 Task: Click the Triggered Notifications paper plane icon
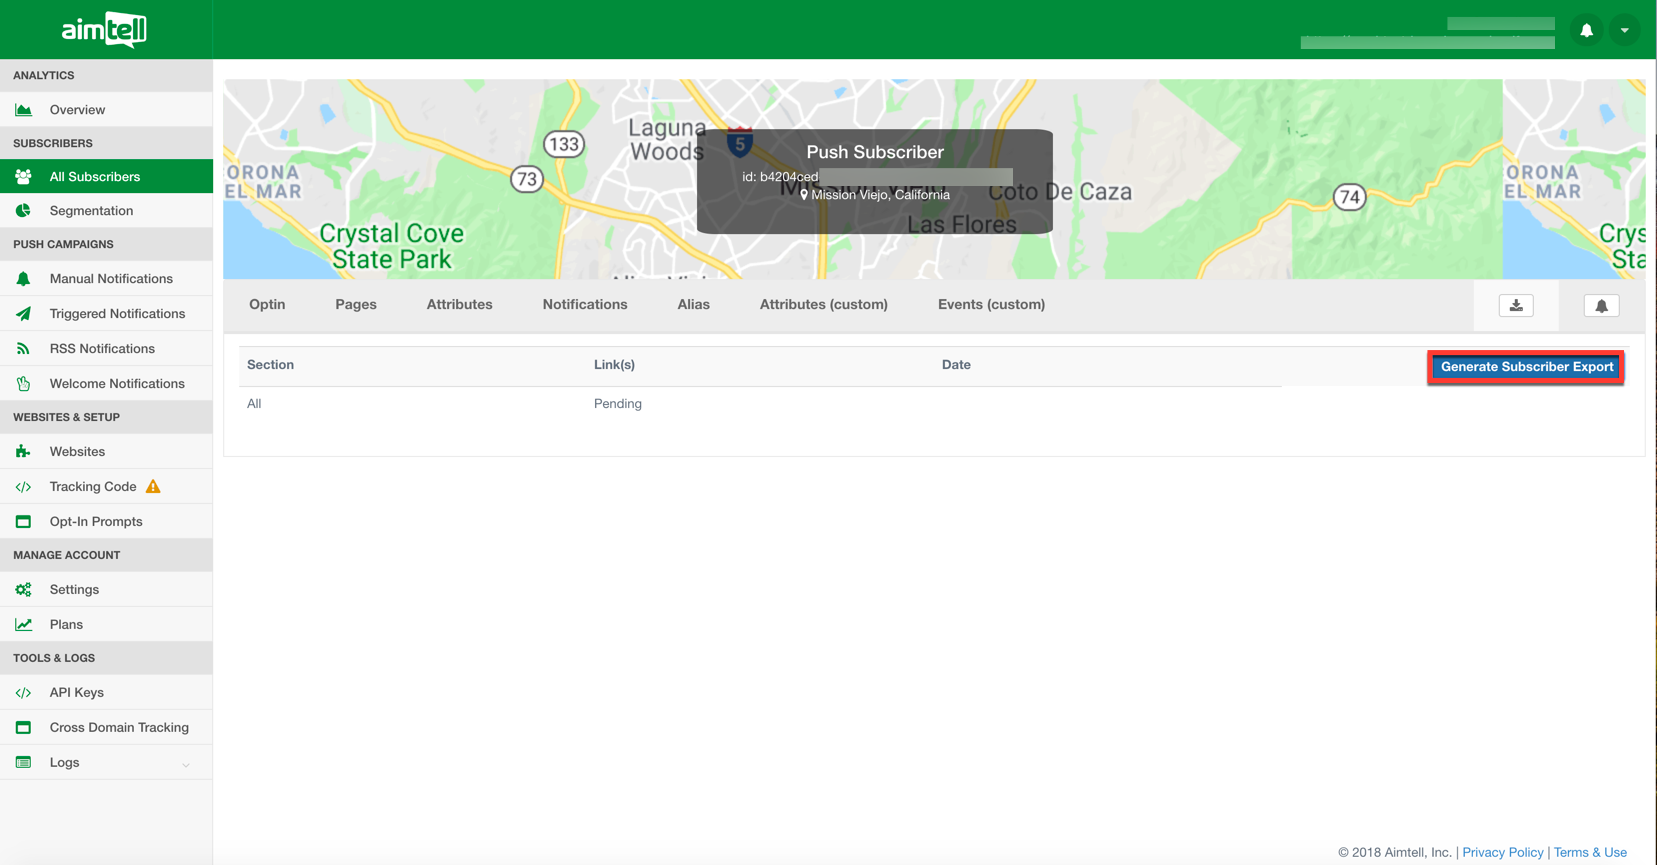(23, 314)
